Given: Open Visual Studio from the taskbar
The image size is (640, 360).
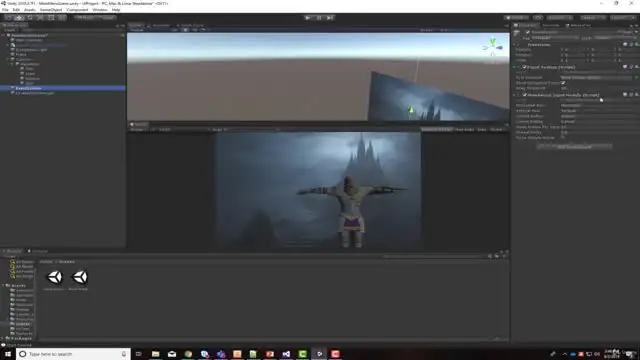Looking at the screenshot, I should (286, 354).
